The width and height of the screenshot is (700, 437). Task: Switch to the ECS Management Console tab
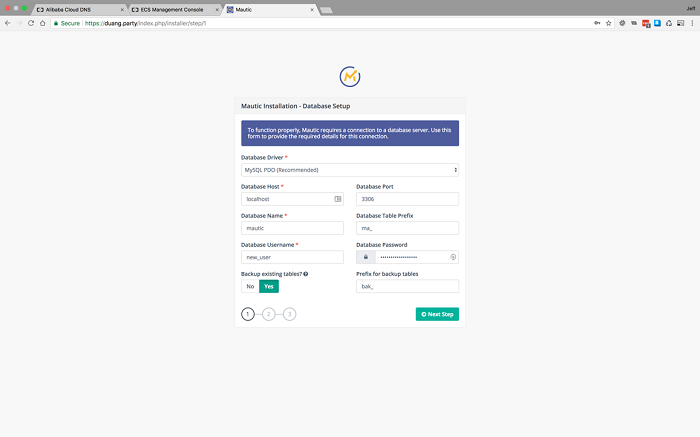coord(174,10)
